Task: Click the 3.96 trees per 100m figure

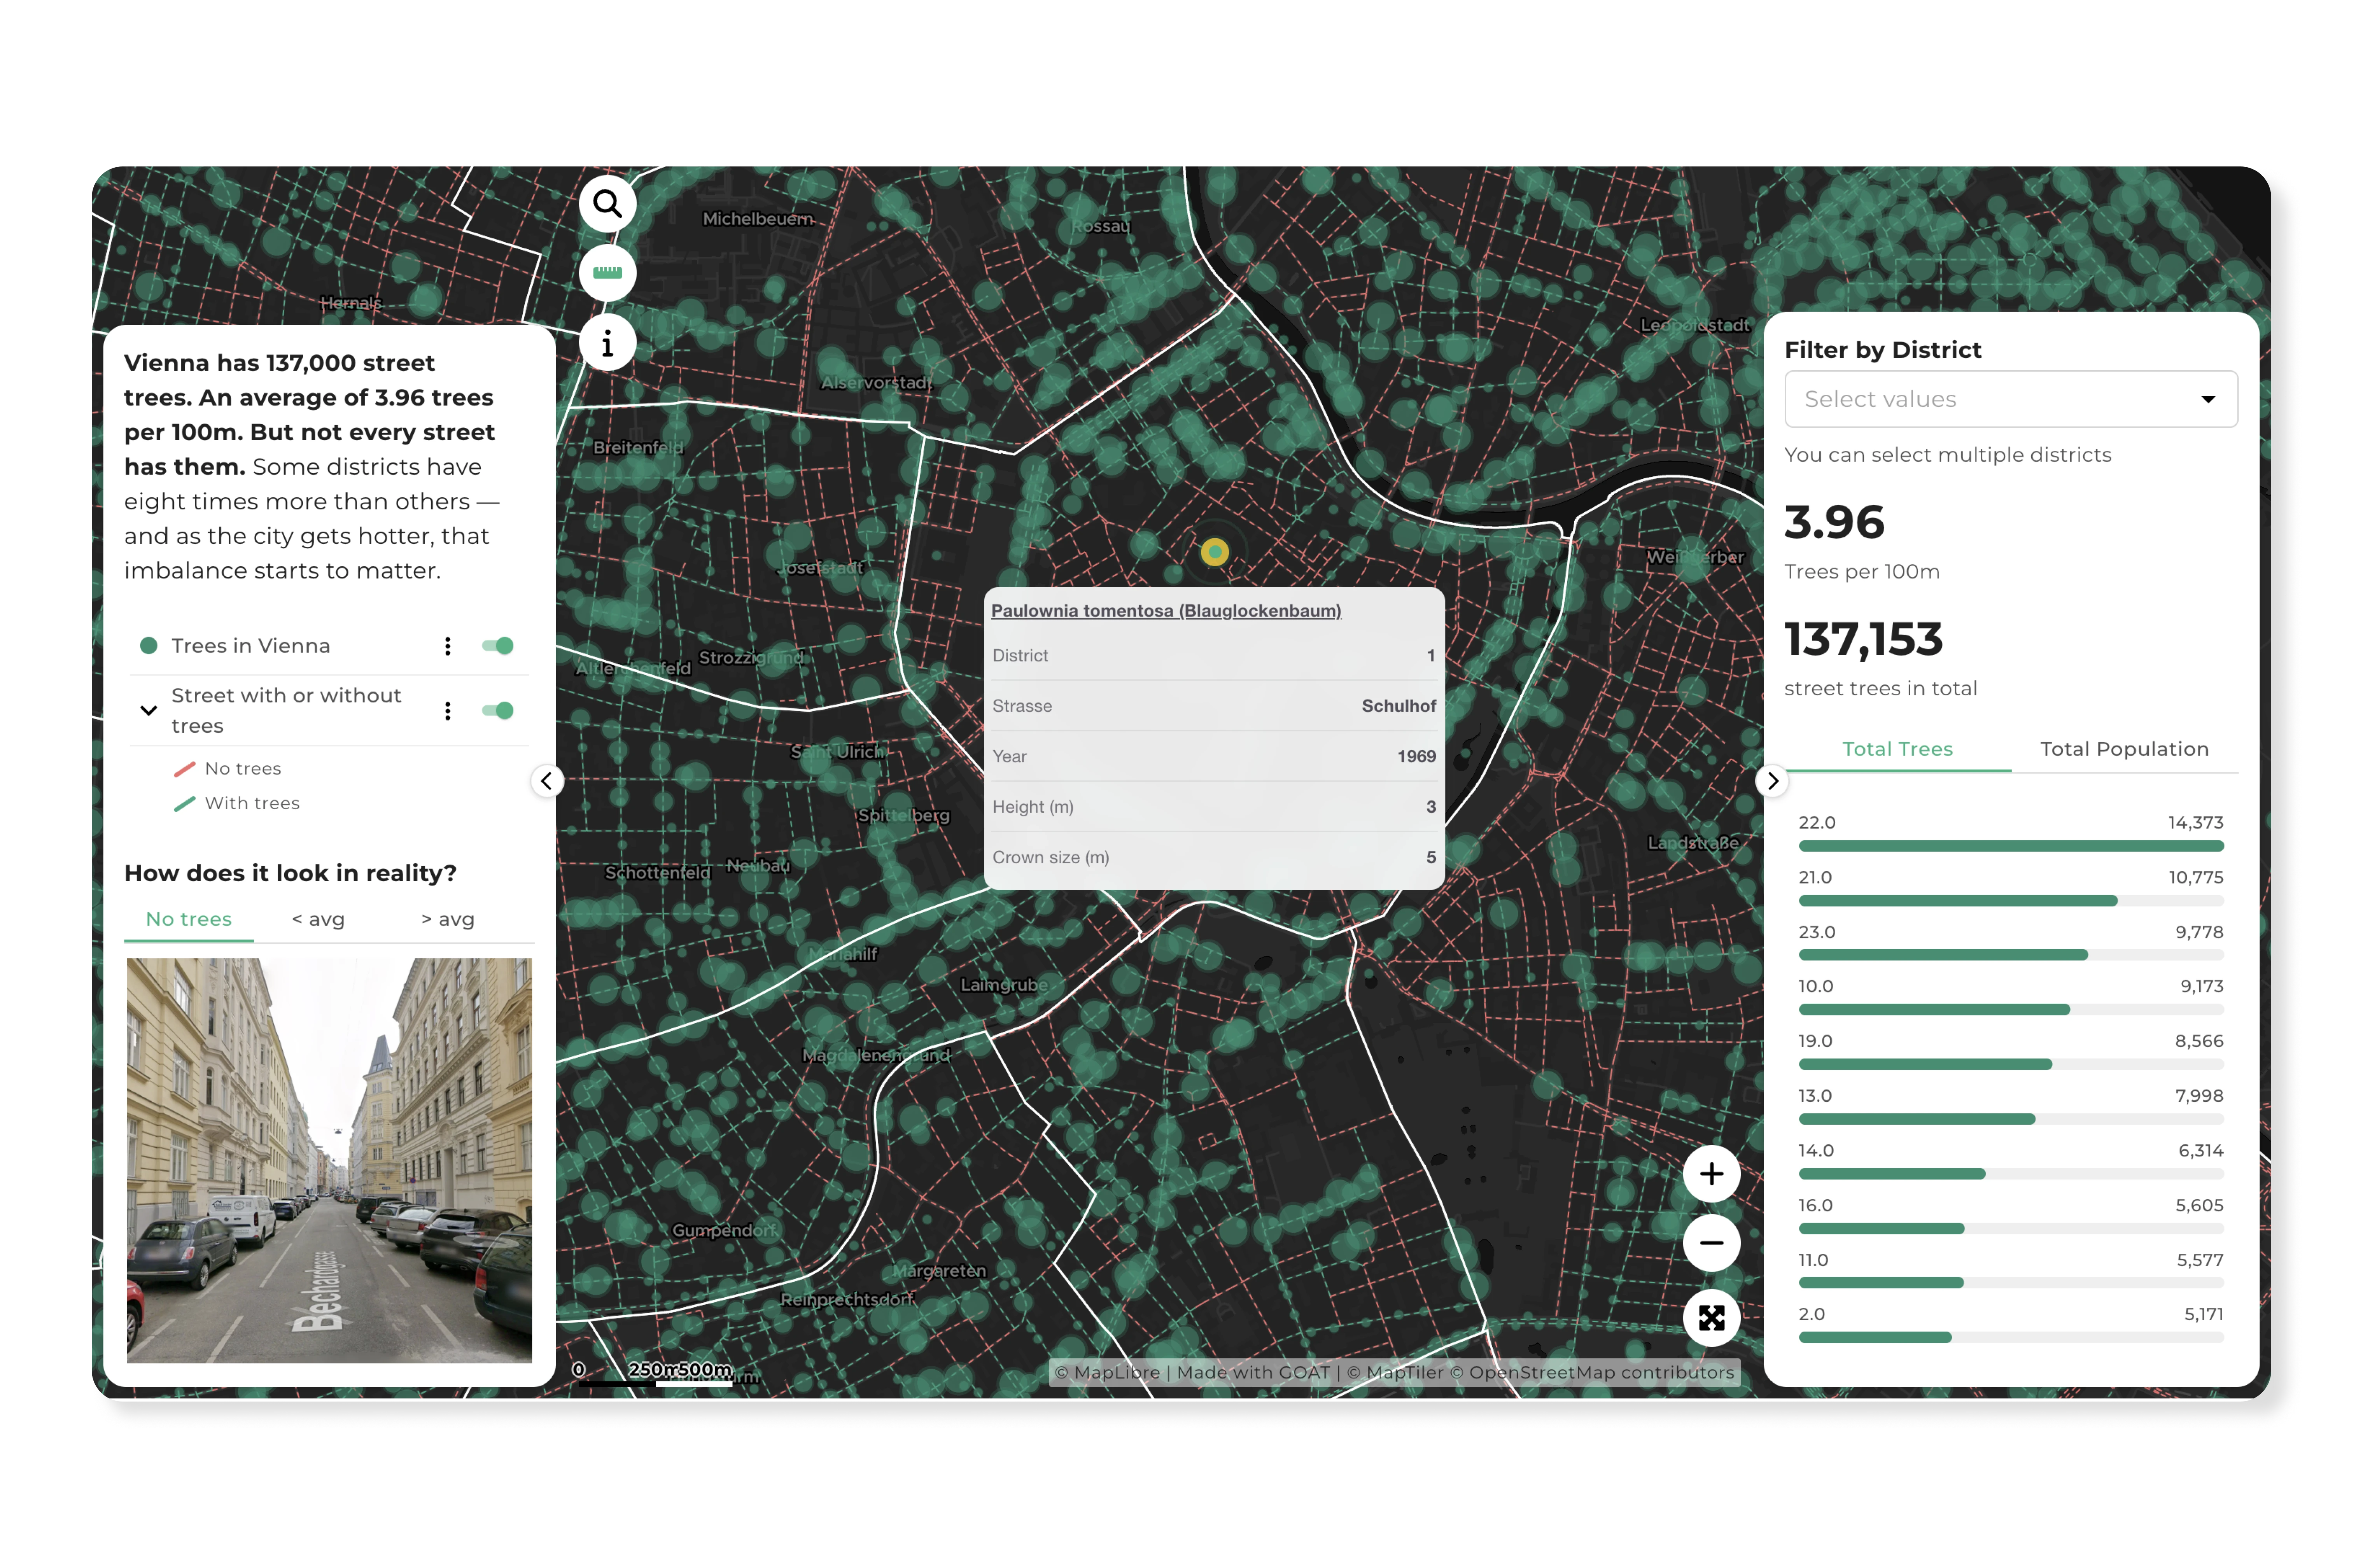Action: [x=1834, y=522]
